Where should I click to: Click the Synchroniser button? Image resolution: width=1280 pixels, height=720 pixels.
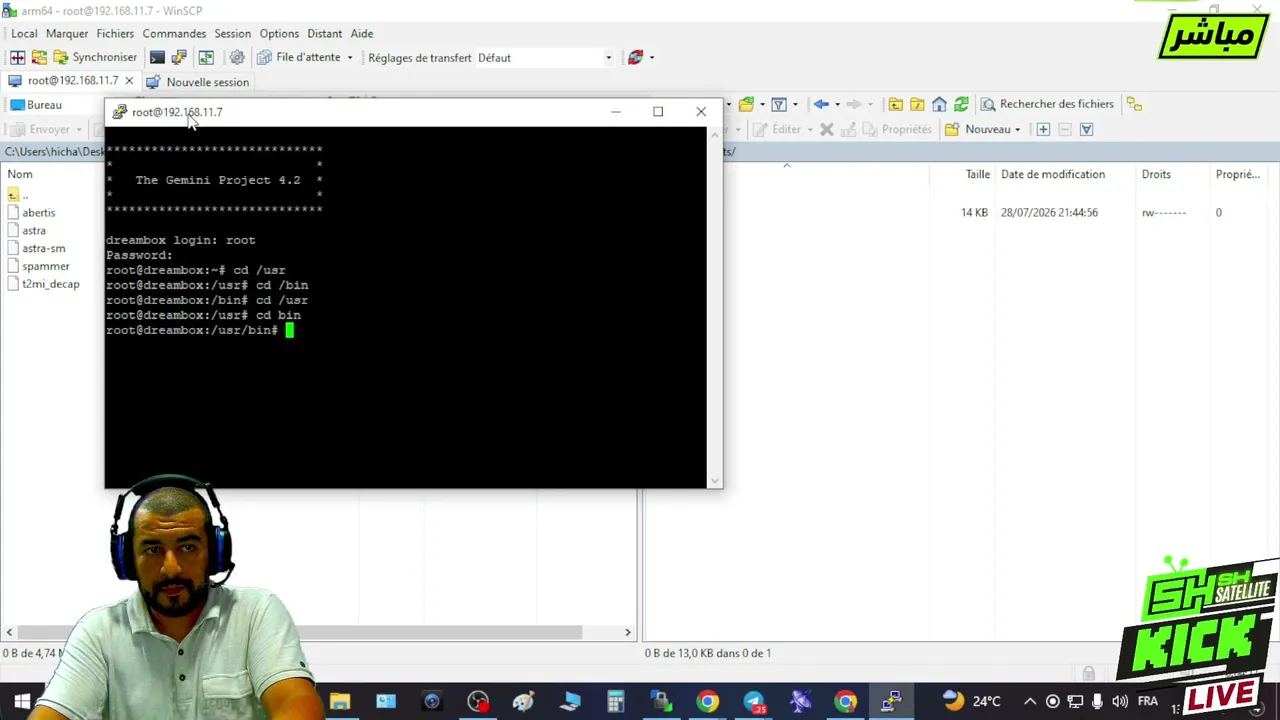pos(95,58)
